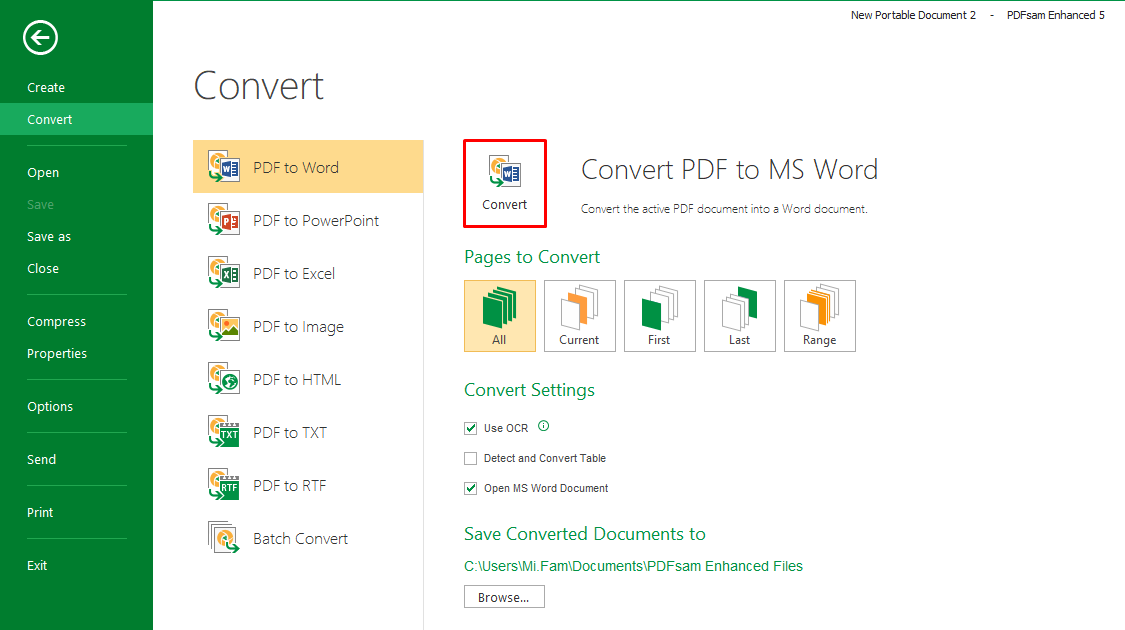
Task: Select the Batch Convert label
Action: point(301,539)
